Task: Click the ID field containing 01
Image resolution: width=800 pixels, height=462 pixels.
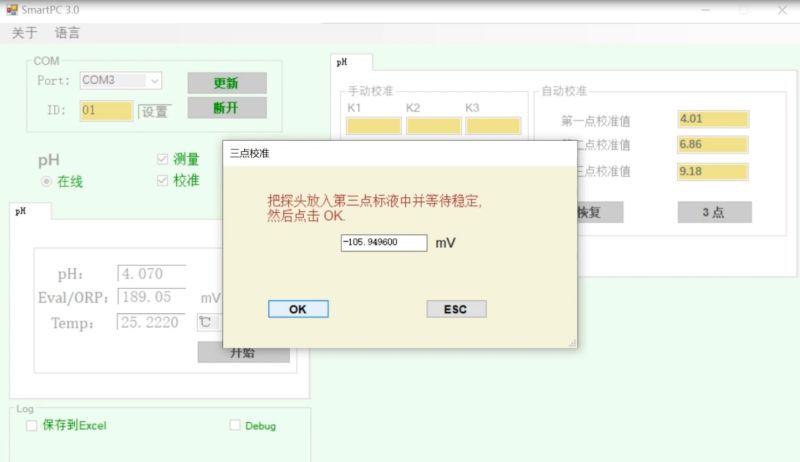Action: tap(105, 111)
